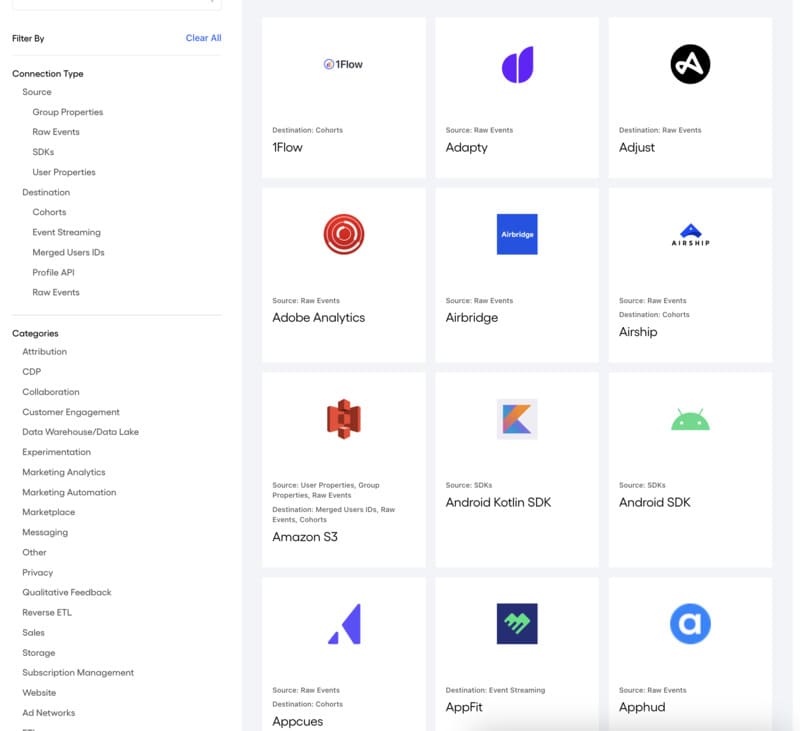Image resolution: width=800 pixels, height=731 pixels.
Task: Click the 1Flow logo icon
Action: [343, 64]
